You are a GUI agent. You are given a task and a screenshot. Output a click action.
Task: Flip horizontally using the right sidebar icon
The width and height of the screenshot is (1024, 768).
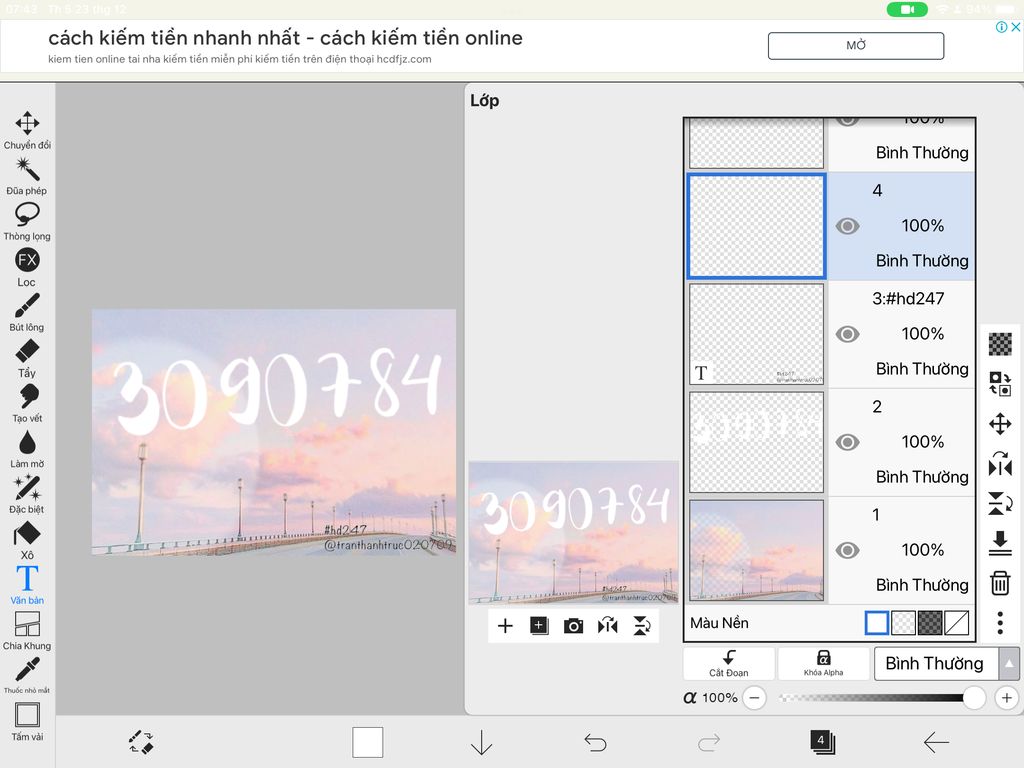(x=1000, y=464)
